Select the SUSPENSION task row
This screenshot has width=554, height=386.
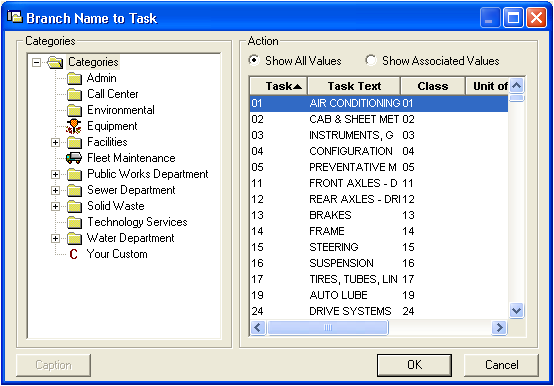(379, 263)
